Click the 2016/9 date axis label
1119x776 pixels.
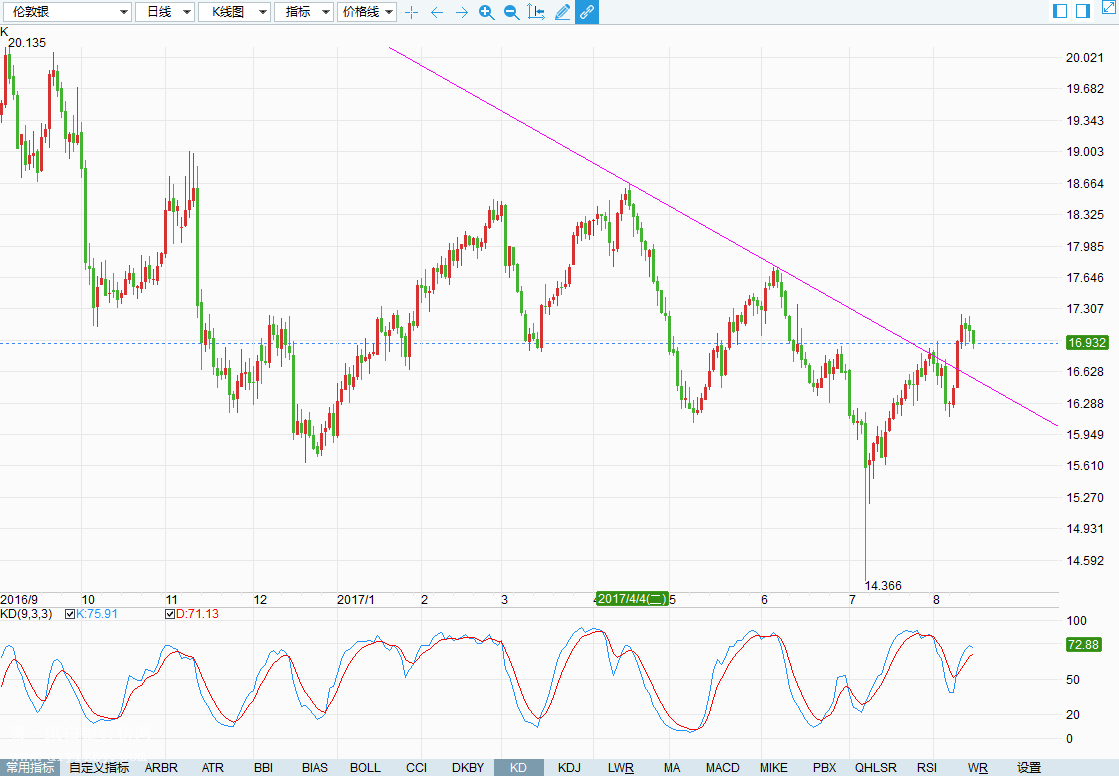19,600
